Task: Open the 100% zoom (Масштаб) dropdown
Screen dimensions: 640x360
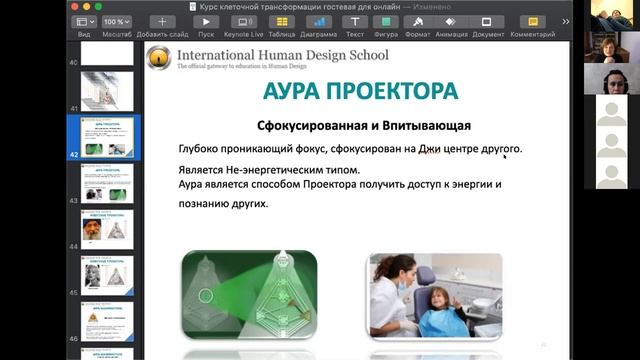Action: pos(117,22)
